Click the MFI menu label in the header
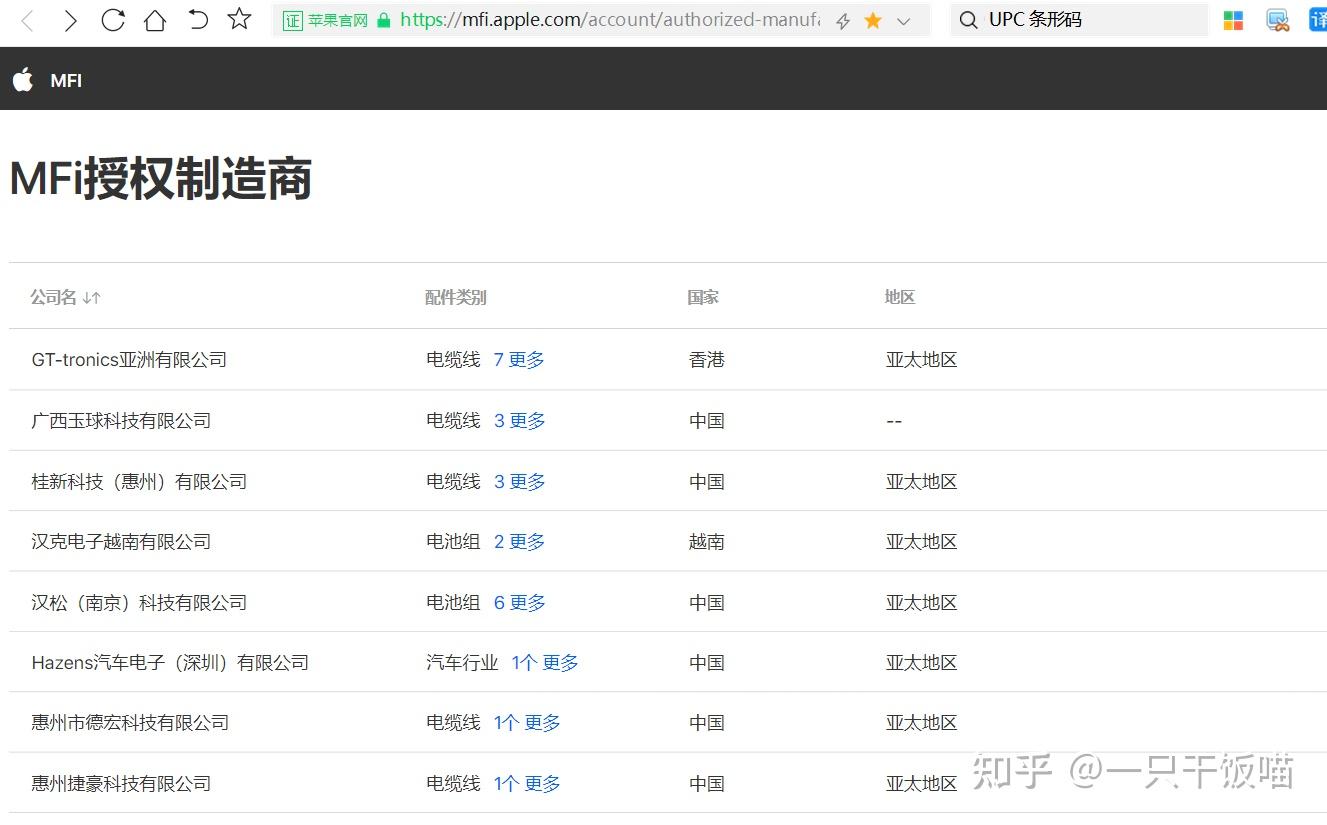Viewport: 1327px width, 825px height. [66, 80]
